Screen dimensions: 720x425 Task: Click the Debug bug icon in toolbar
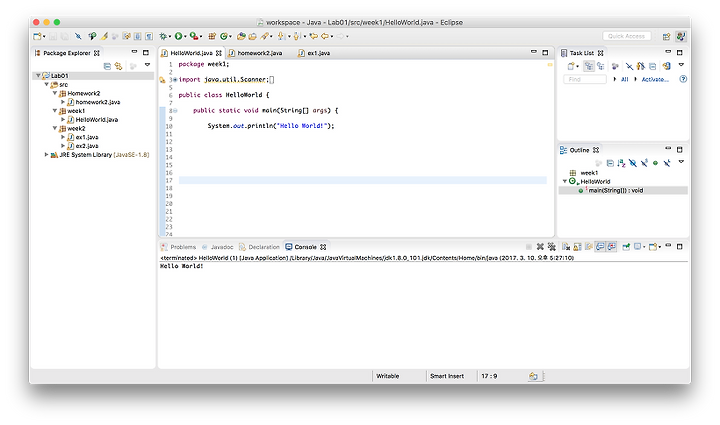coord(163,36)
